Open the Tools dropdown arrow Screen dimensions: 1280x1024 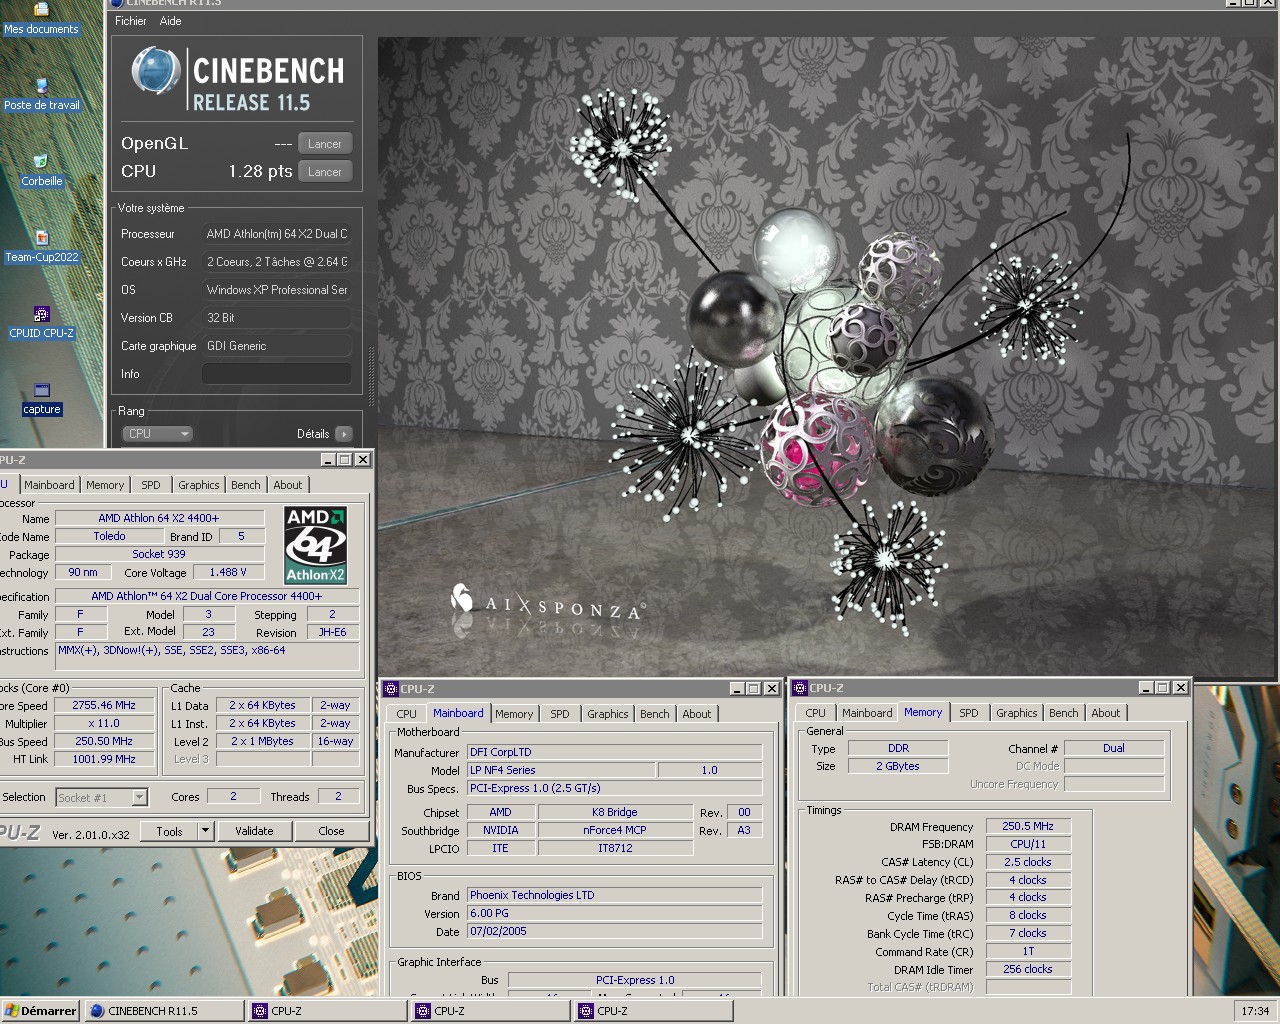pos(205,831)
